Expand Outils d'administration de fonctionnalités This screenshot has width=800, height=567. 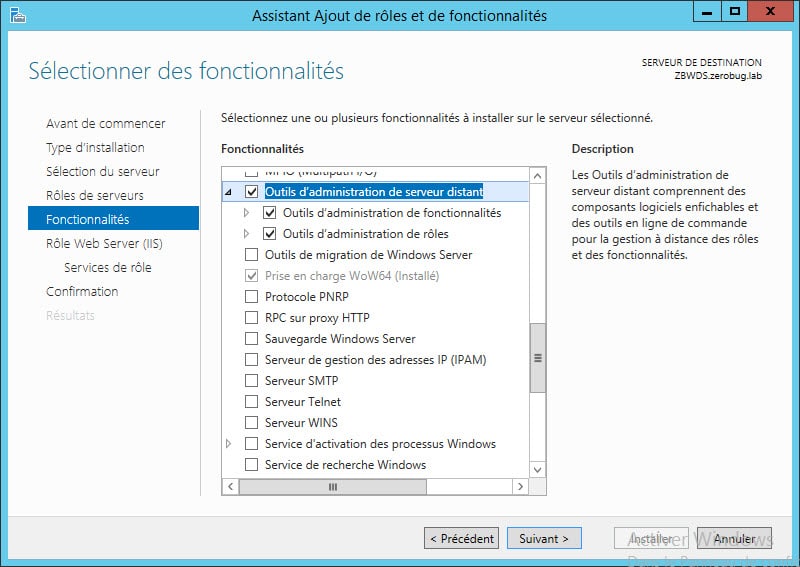tap(246, 213)
